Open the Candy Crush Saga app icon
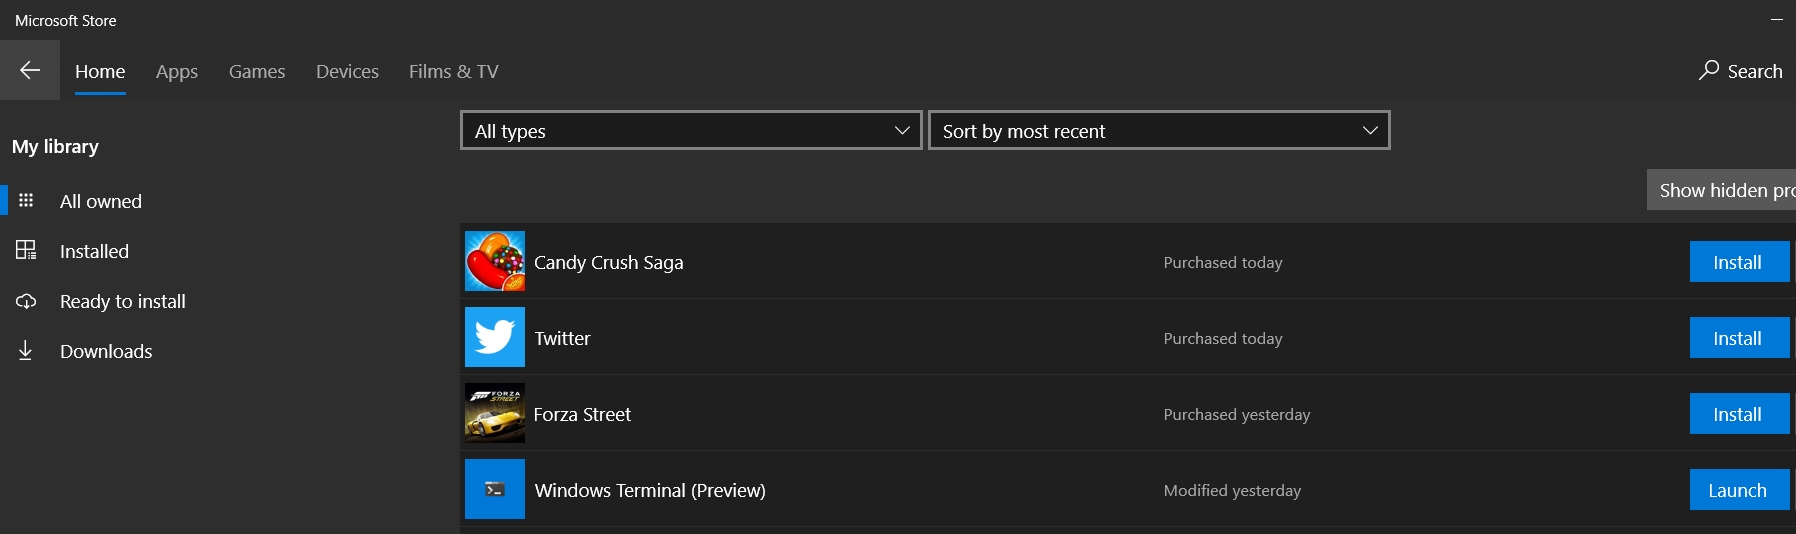Image resolution: width=1796 pixels, height=534 pixels. click(495, 261)
